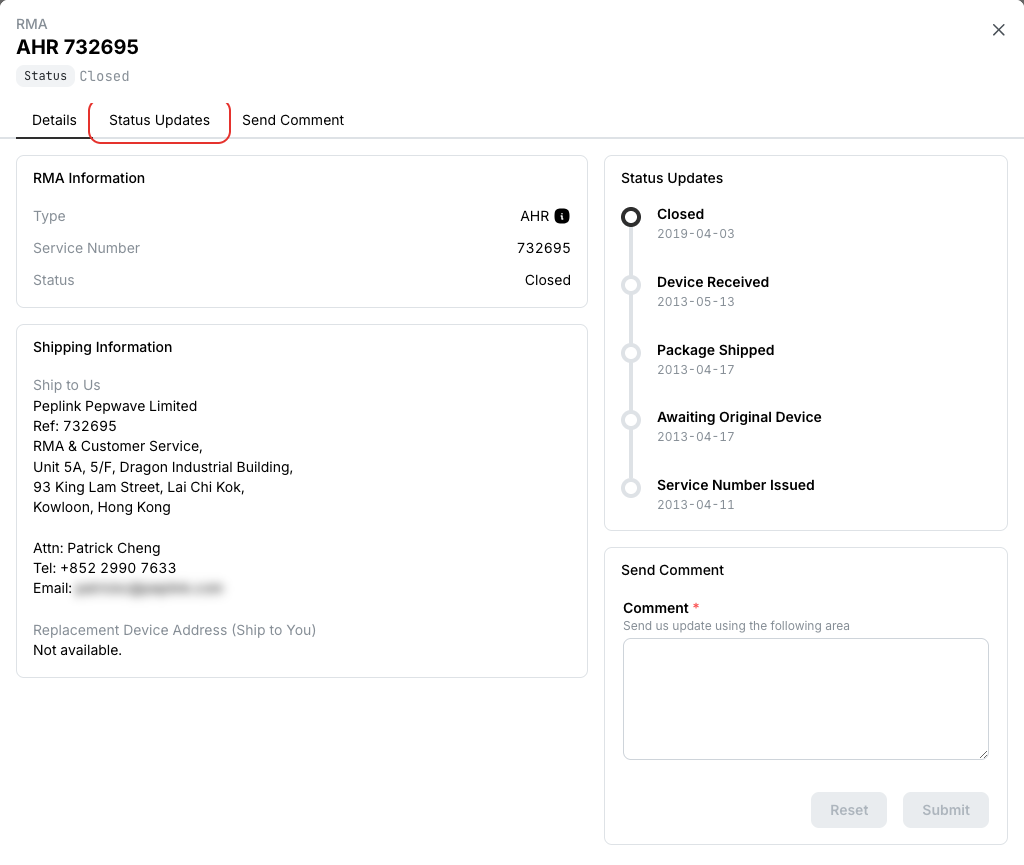This screenshot has height=865, width=1024.
Task: Click the 'Tel: +852 2990 7633' line
Action: click(104, 568)
